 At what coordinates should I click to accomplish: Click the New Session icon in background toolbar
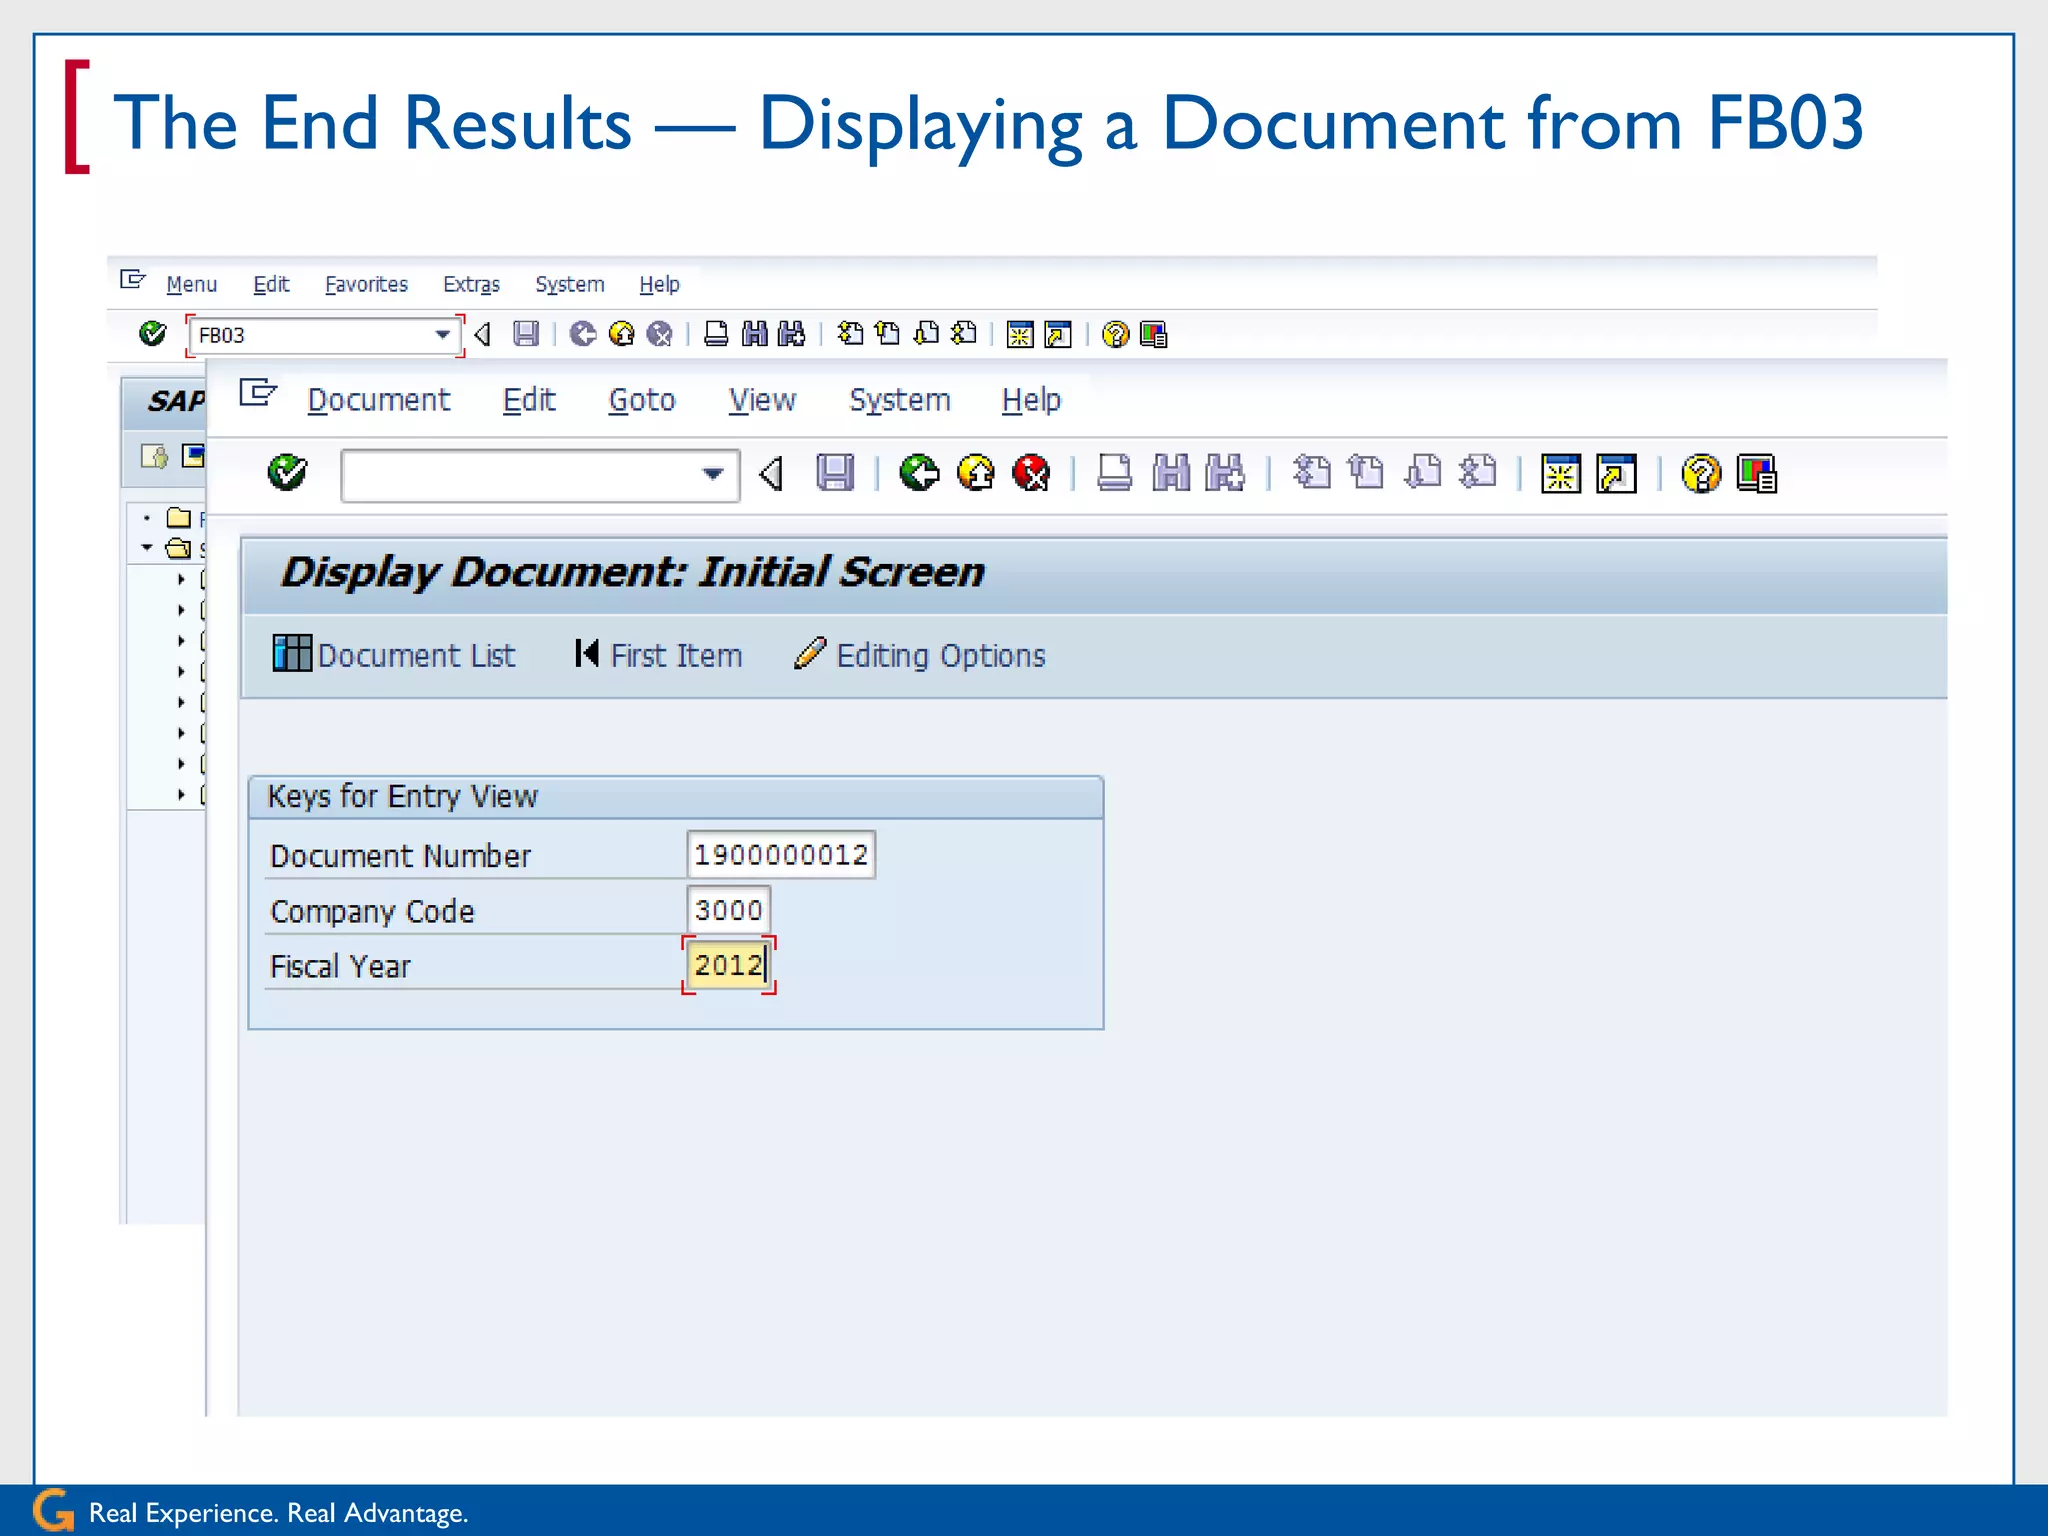coord(1020,334)
